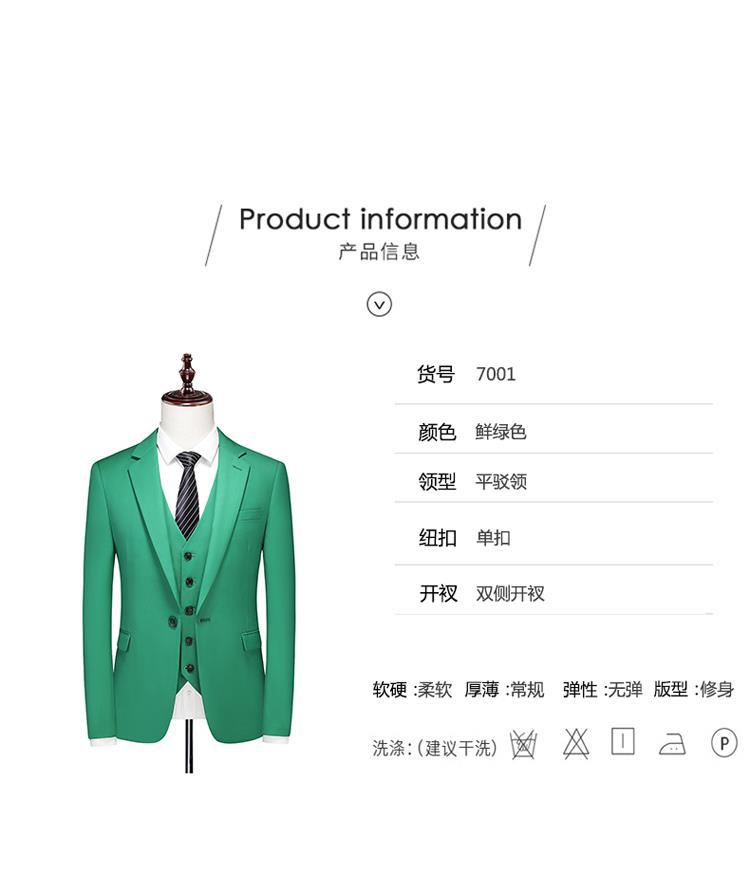
Task: Click the item number 7001
Action: 495,374
